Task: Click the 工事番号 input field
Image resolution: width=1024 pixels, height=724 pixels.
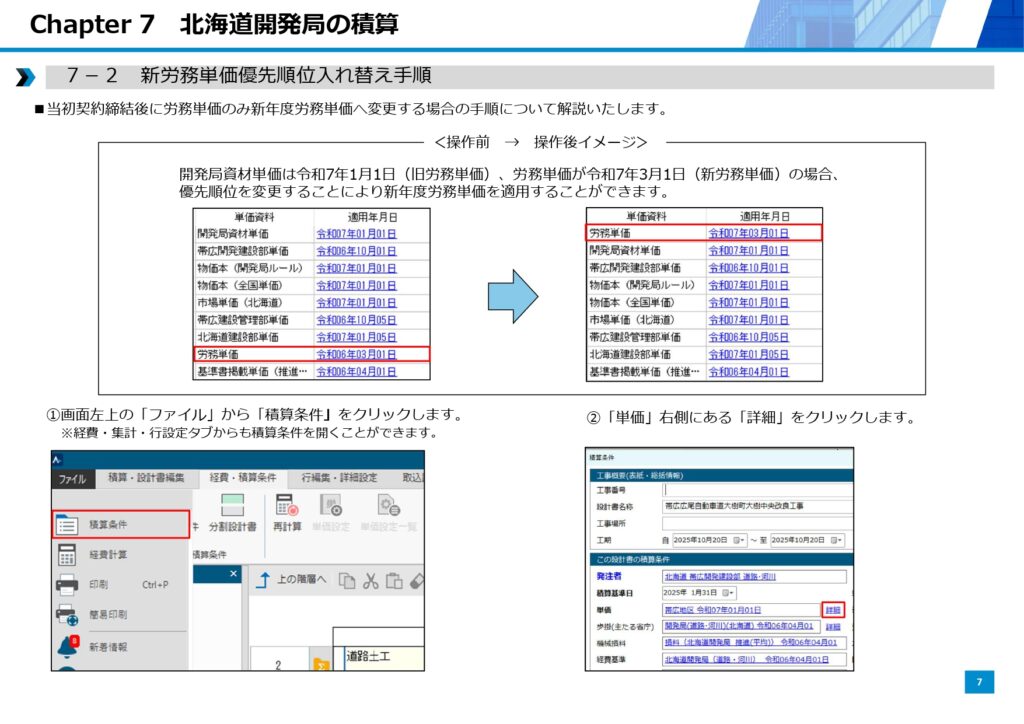Action: (755, 491)
